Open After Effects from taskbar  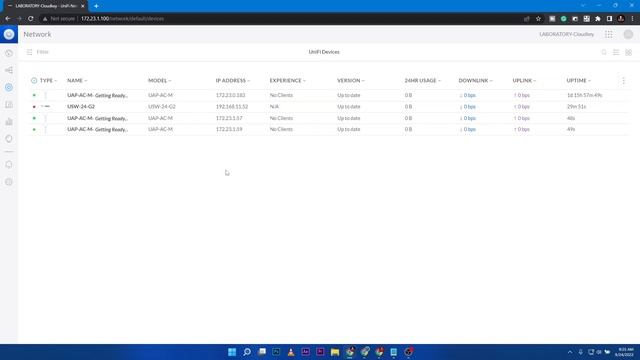[305, 352]
